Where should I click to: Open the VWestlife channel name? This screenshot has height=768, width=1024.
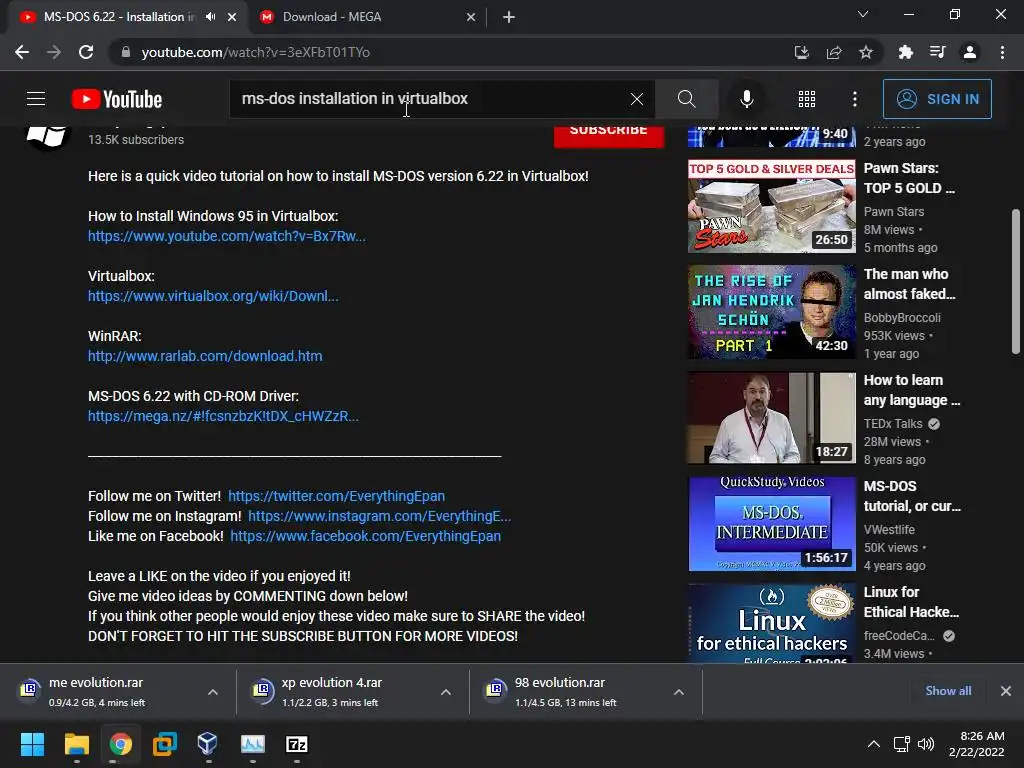[889, 530]
